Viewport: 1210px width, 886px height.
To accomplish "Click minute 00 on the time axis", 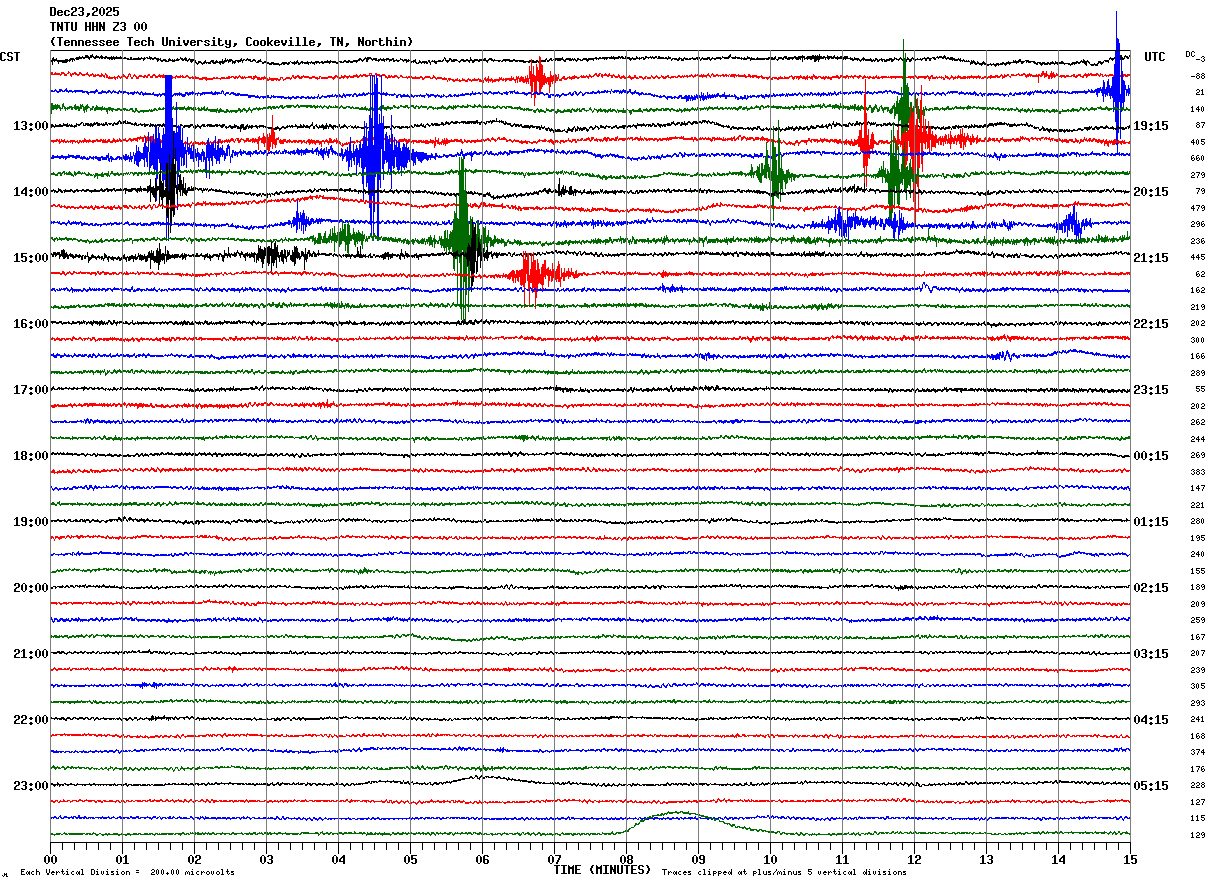I will pos(50,860).
